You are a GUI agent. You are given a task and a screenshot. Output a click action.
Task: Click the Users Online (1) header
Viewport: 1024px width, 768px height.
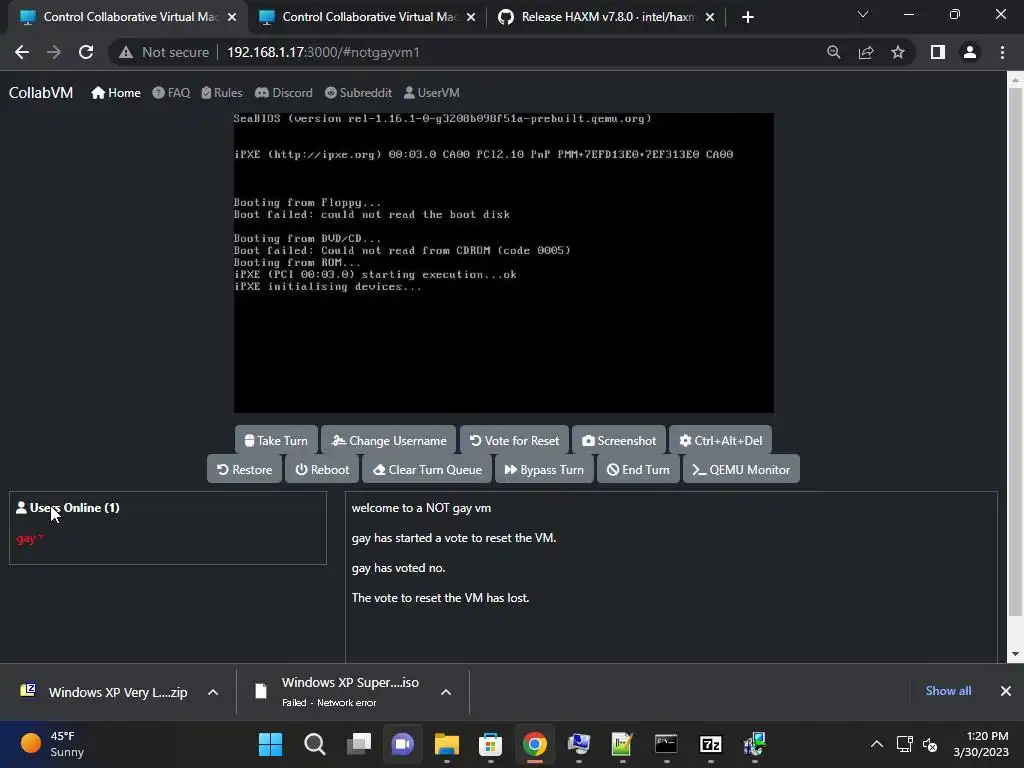68,507
